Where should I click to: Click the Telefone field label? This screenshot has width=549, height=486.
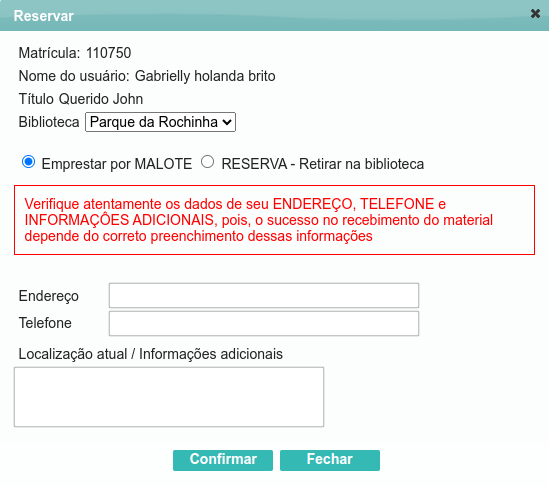click(x=45, y=323)
